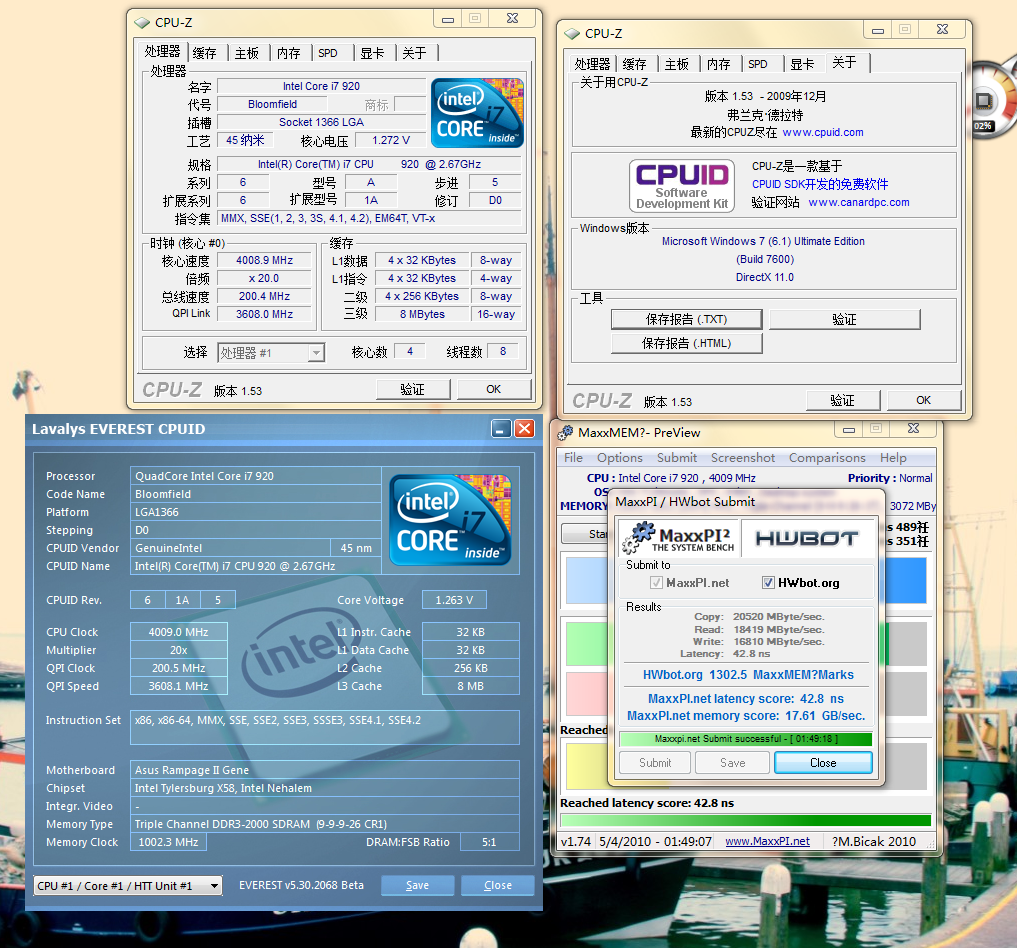This screenshot has height=948, width=1017.
Task: Open the www.cpuid.com link
Action: click(x=823, y=132)
